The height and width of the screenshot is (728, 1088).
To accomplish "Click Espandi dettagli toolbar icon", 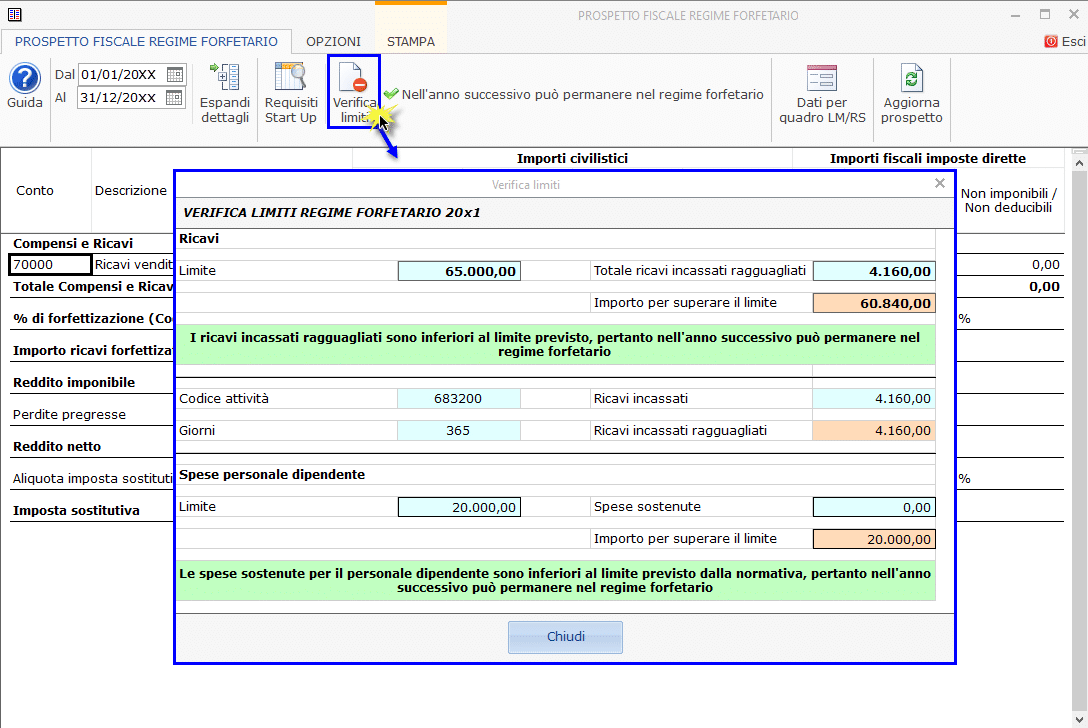I will coord(224,94).
